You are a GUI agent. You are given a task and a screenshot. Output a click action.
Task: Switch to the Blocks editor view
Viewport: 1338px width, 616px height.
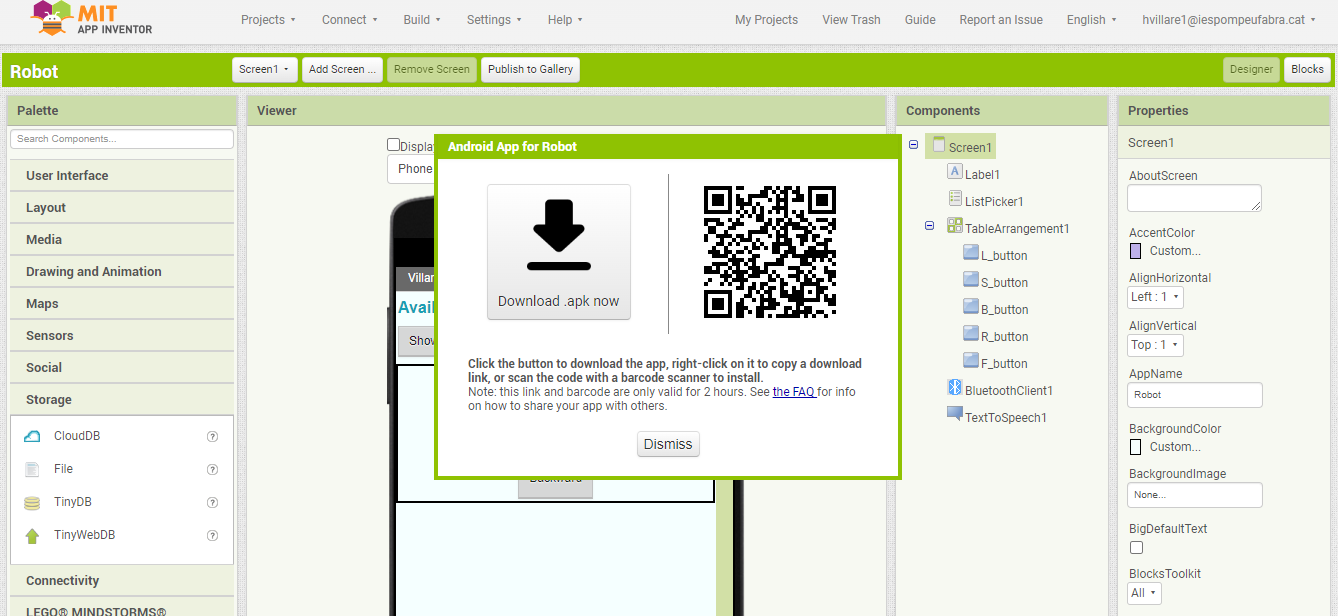tap(1307, 69)
